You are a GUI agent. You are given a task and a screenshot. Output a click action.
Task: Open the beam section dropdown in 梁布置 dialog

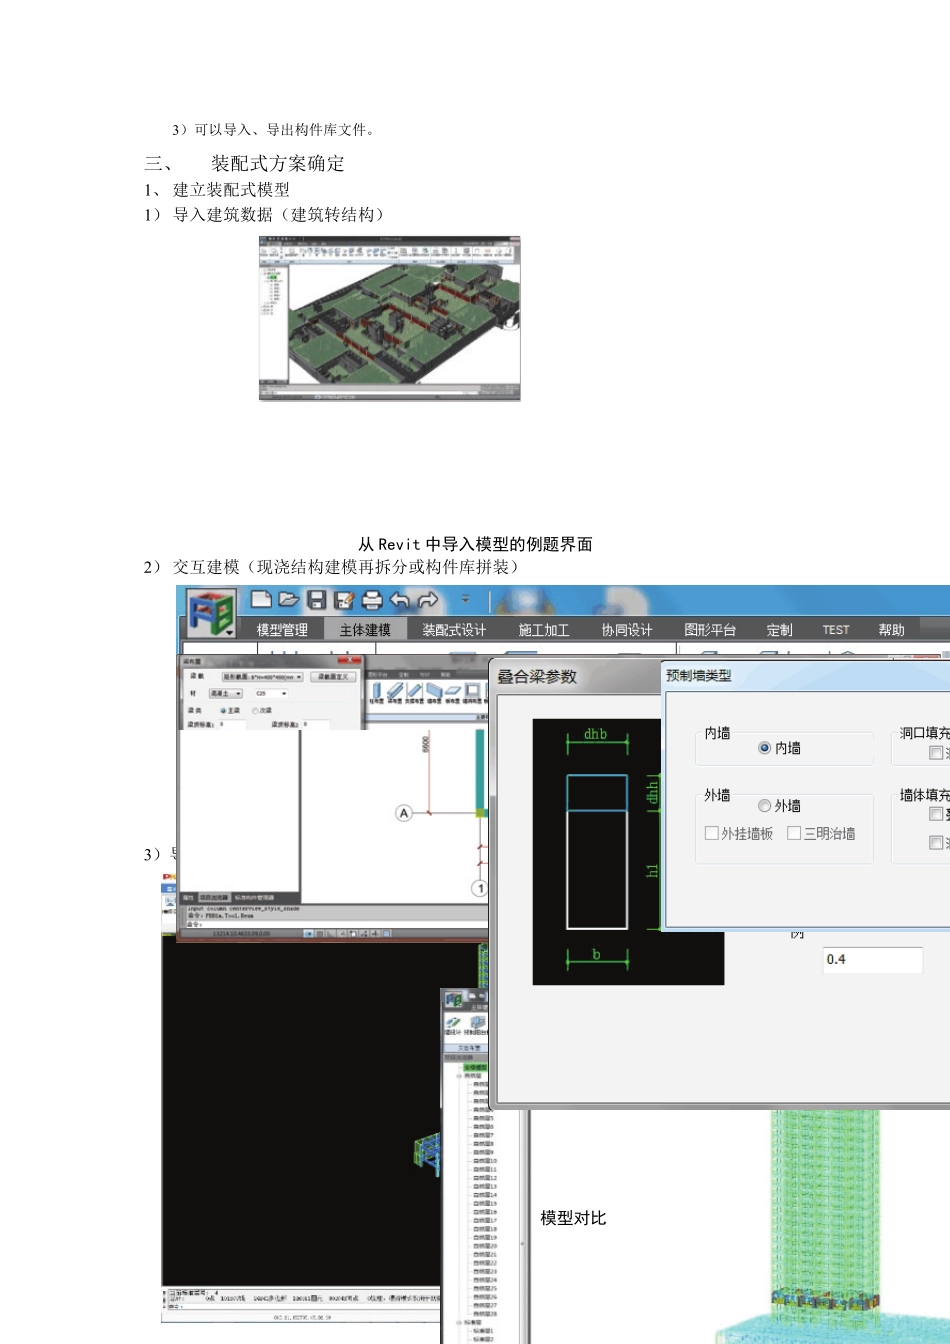pyautogui.click(x=262, y=677)
